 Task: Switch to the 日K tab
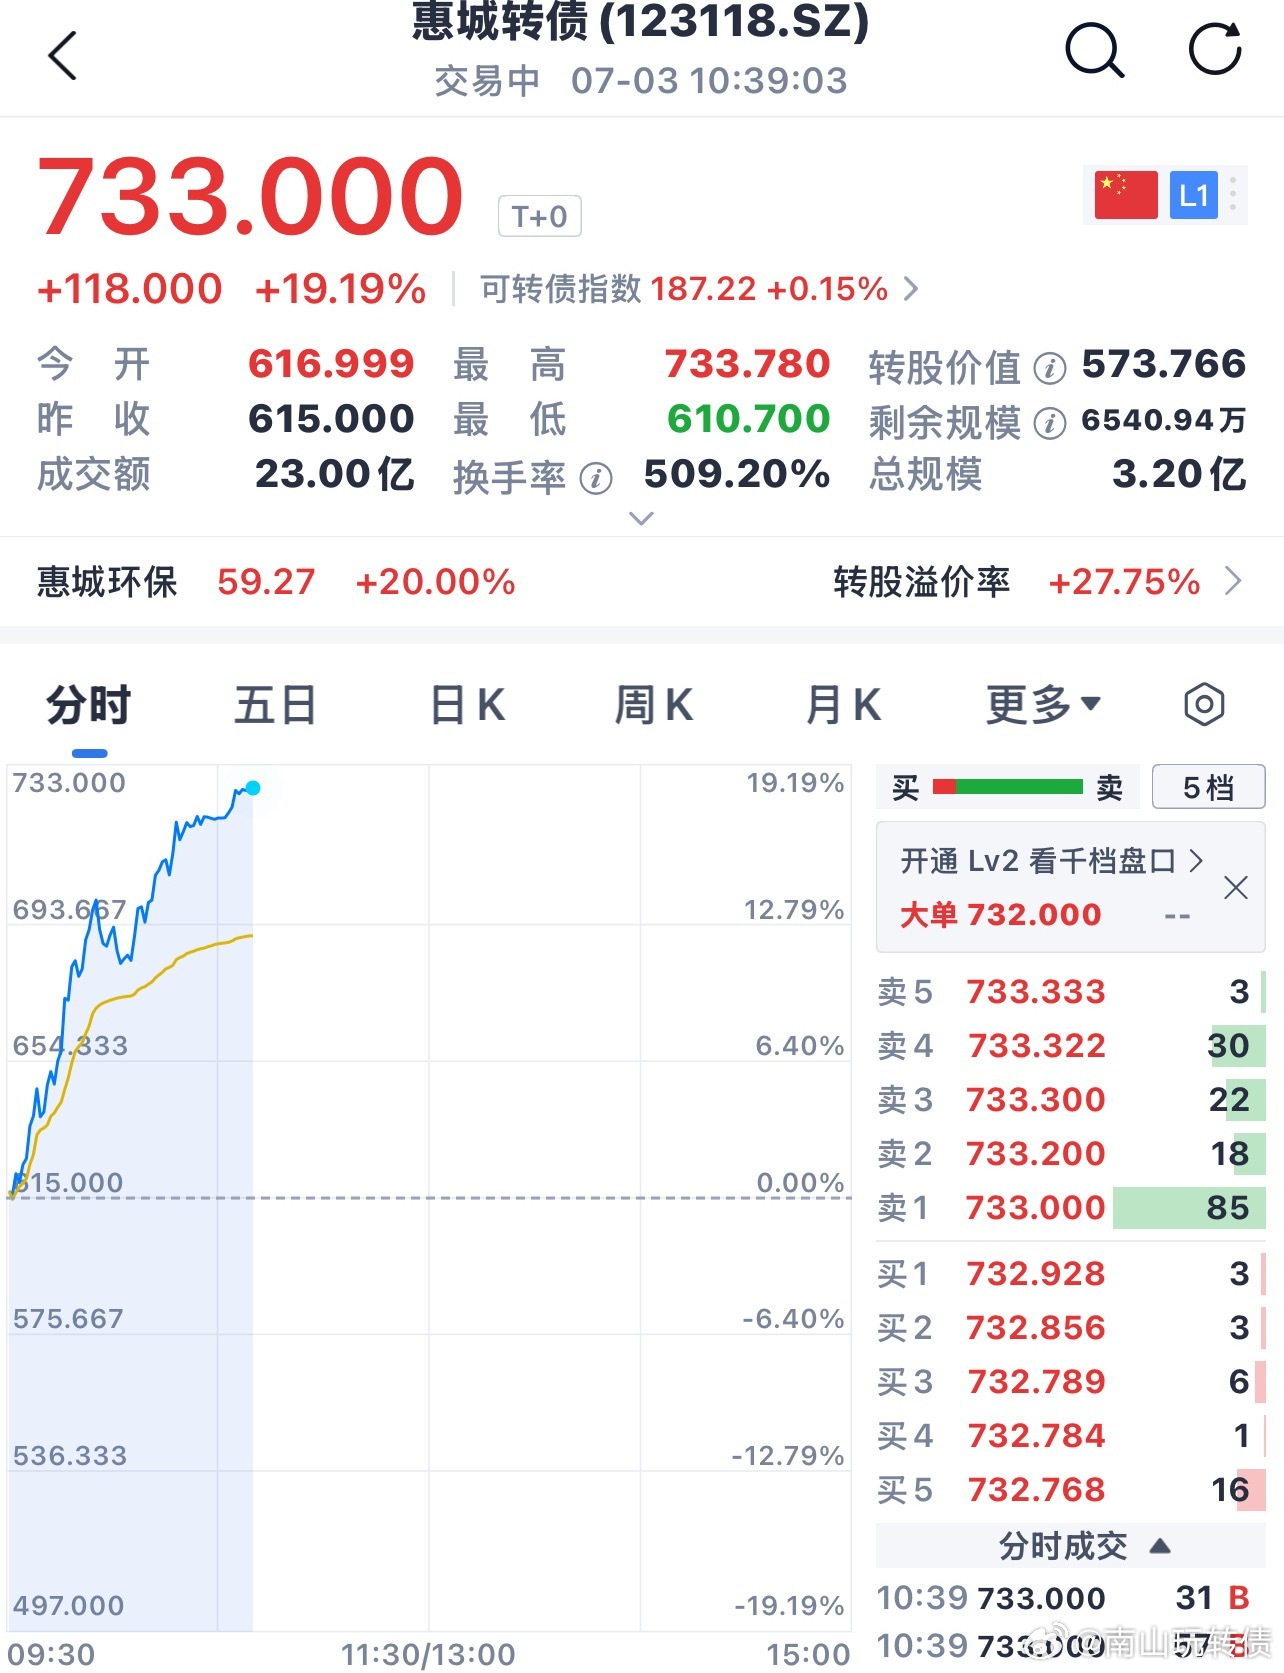(467, 705)
